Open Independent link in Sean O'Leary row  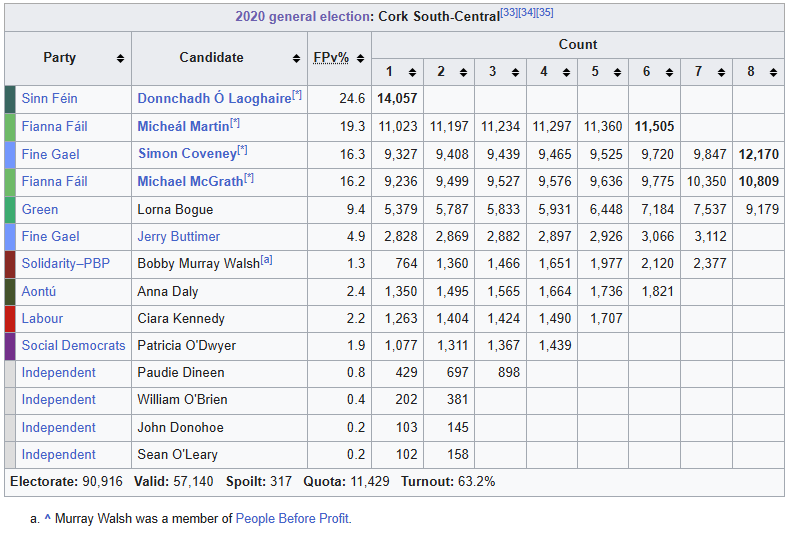(58, 455)
